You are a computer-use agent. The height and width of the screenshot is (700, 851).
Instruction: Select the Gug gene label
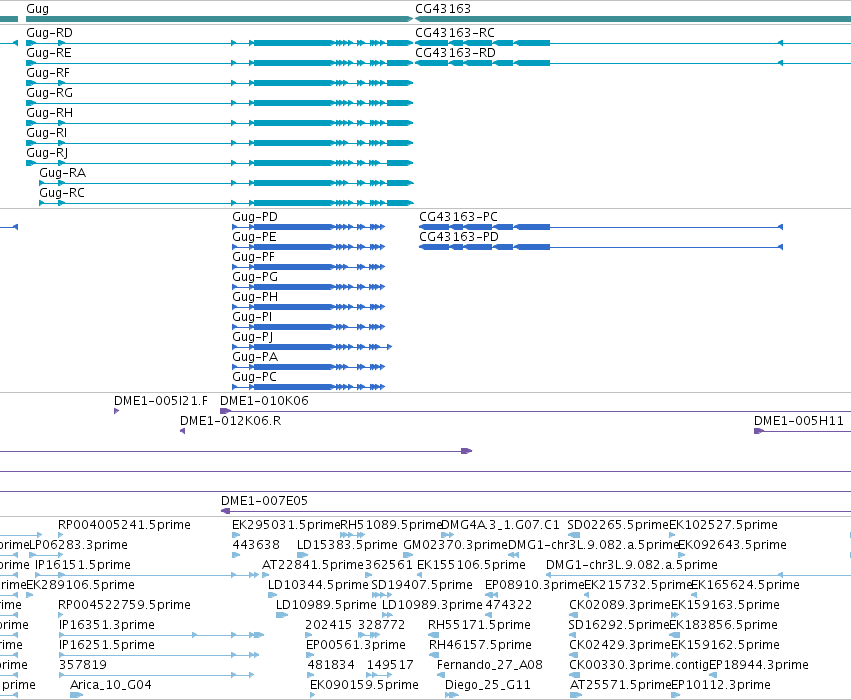37,9
